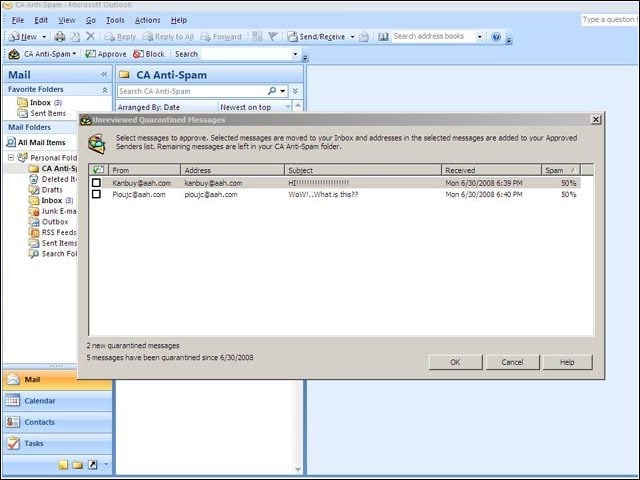Open the Send/Receive dropdown arrow
This screenshot has height=480, width=640.
[352, 37]
